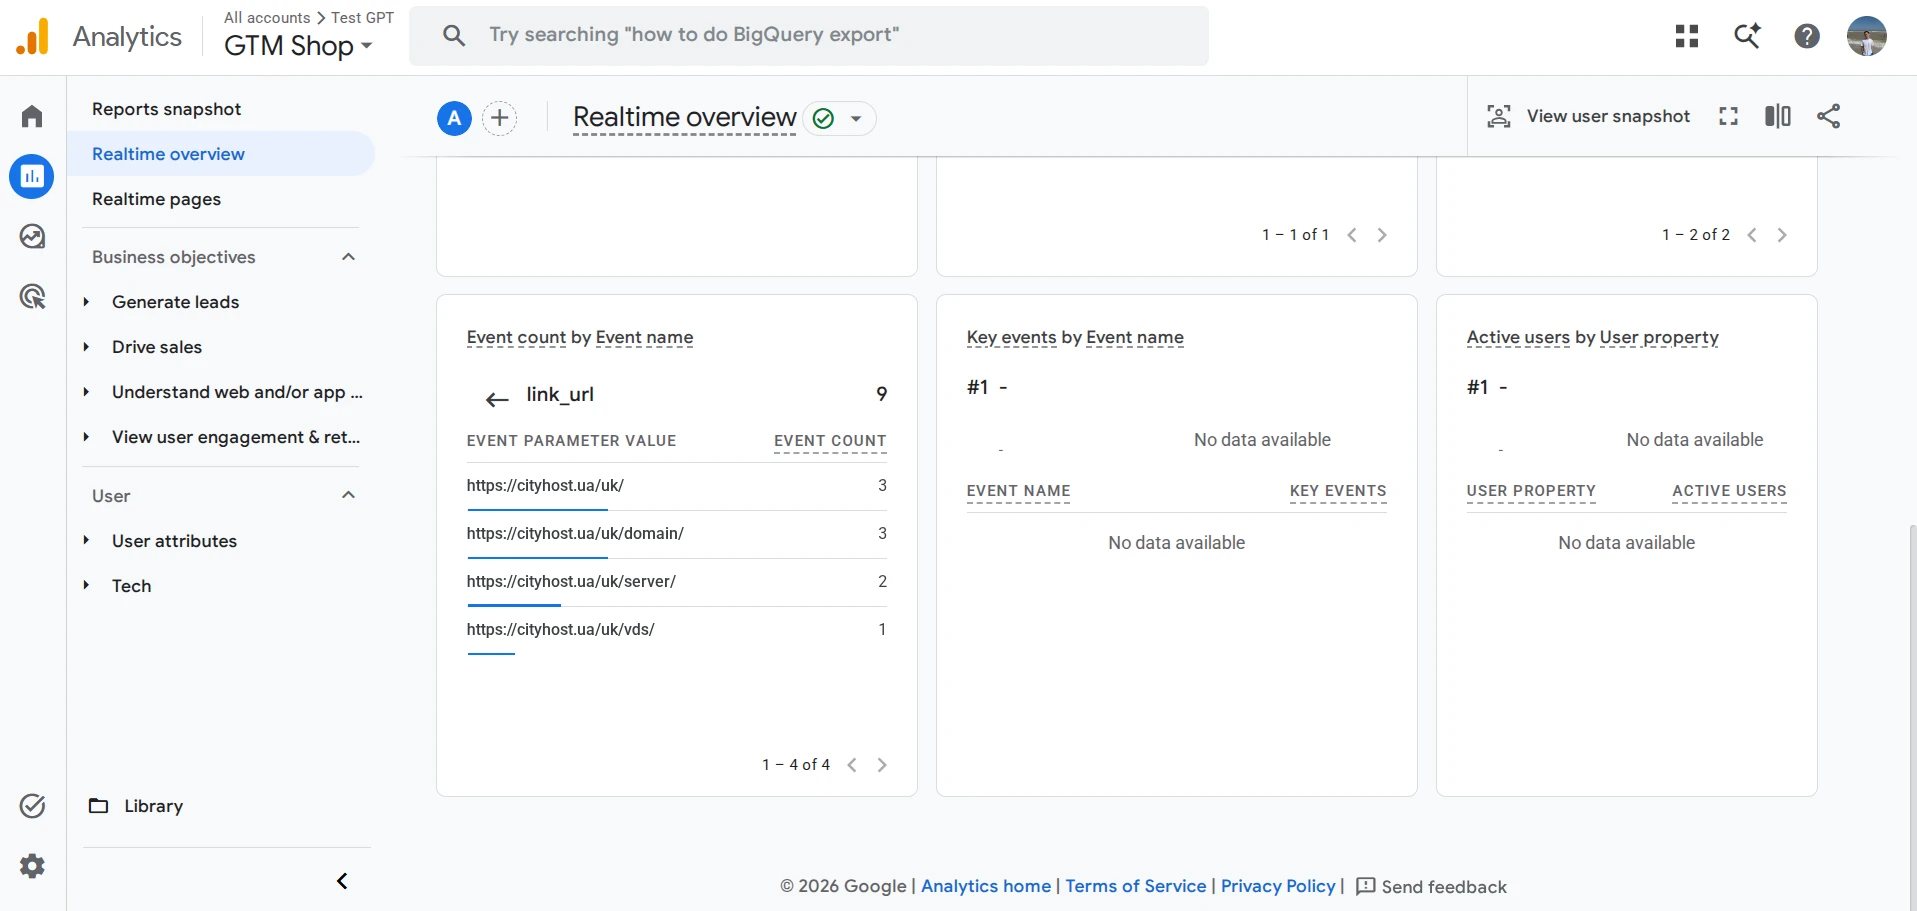The width and height of the screenshot is (1917, 911).
Task: Expand View user engagement & retention
Action: pyautogui.click(x=86, y=437)
